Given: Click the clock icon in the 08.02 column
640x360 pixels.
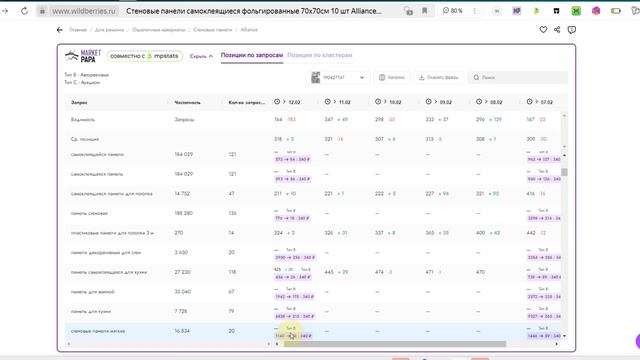Looking at the screenshot, I should pos(479,102).
